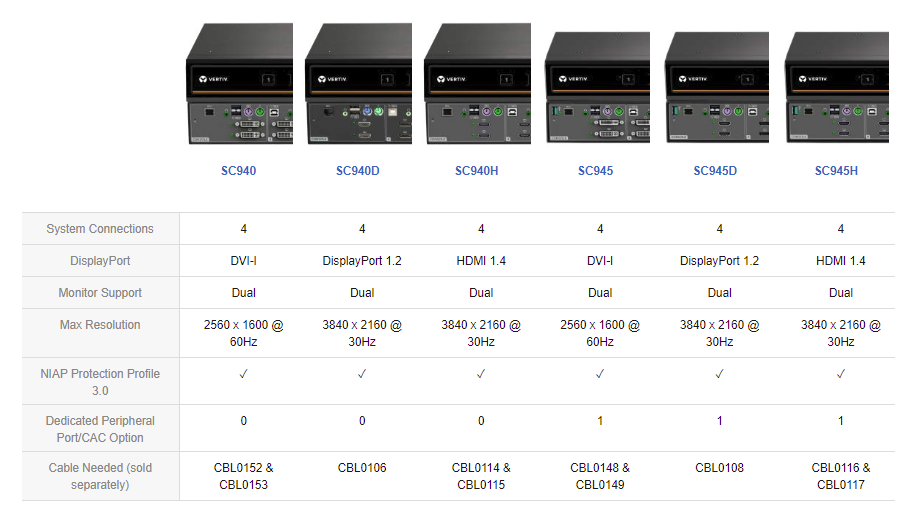Image resolution: width=921 pixels, height=506 pixels.
Task: Open the SC940H product link
Action: pos(477,171)
